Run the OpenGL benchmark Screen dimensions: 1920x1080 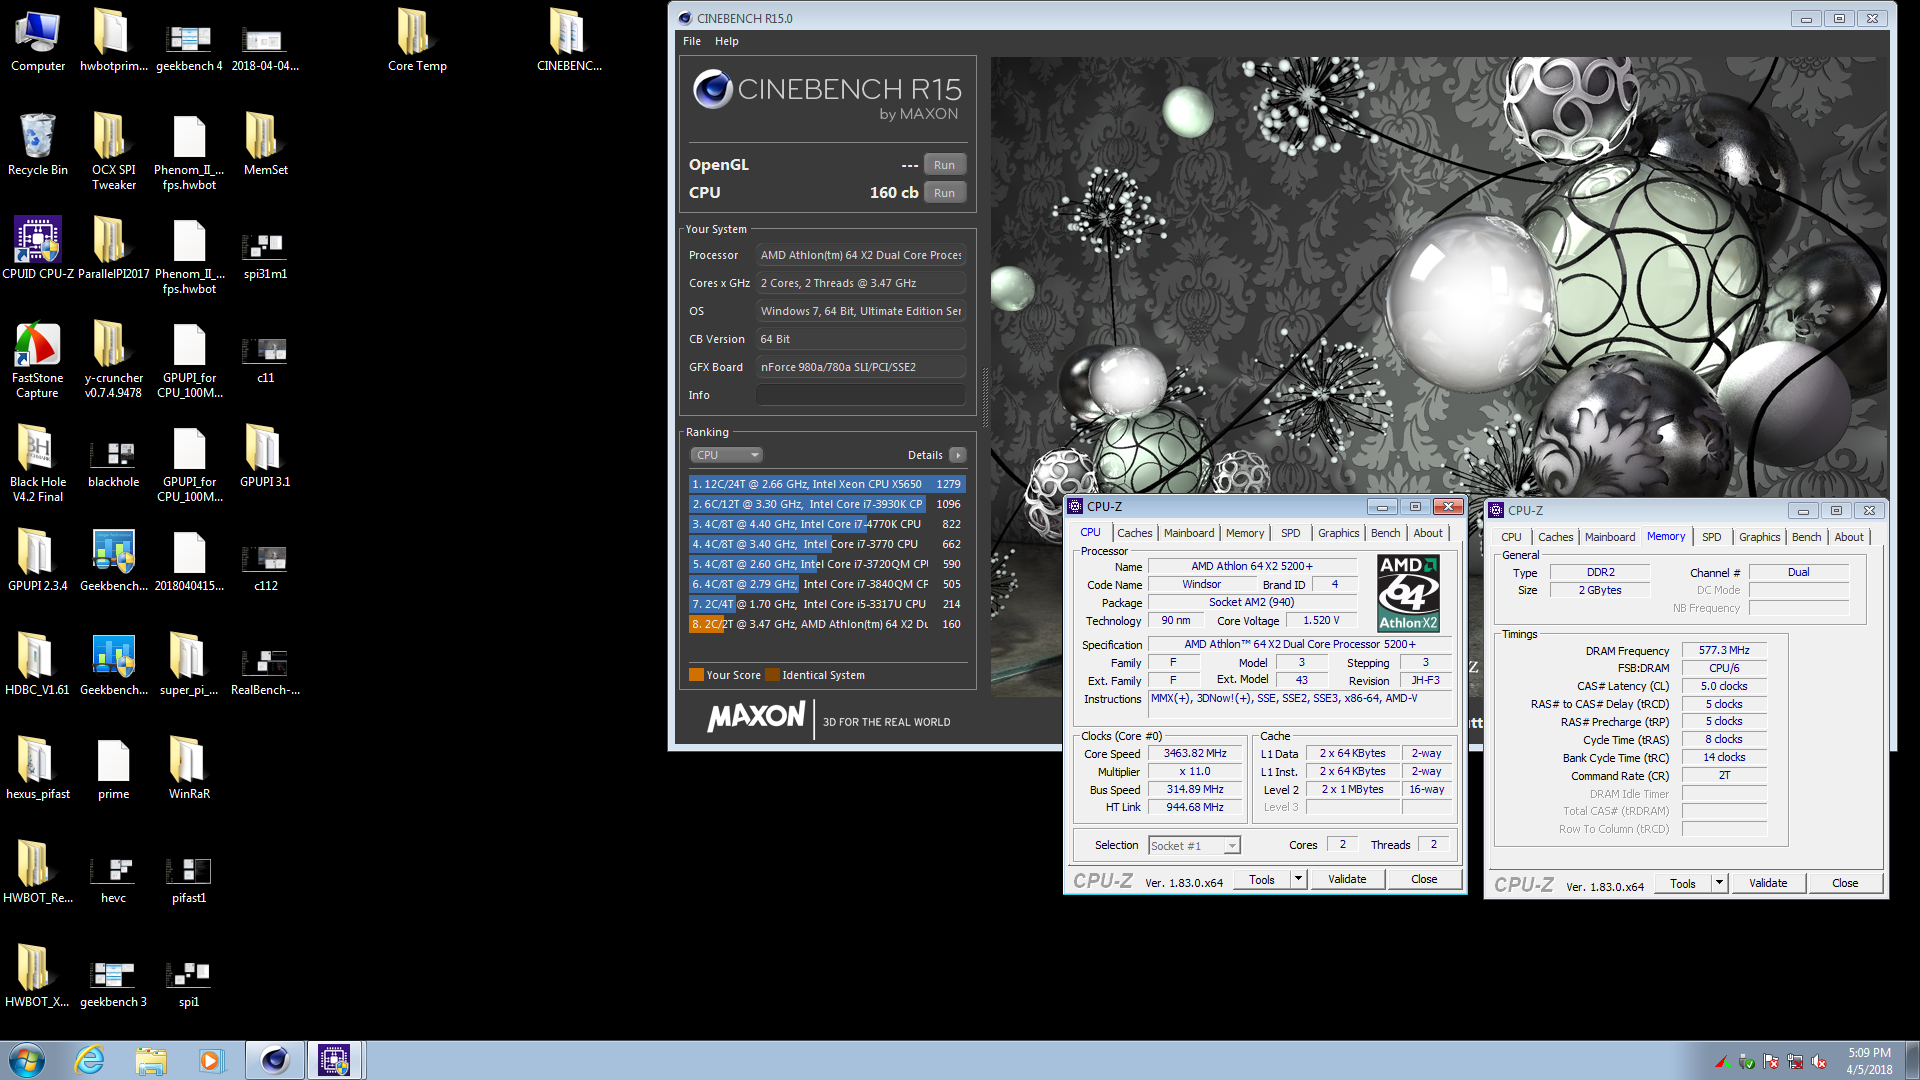(x=944, y=165)
